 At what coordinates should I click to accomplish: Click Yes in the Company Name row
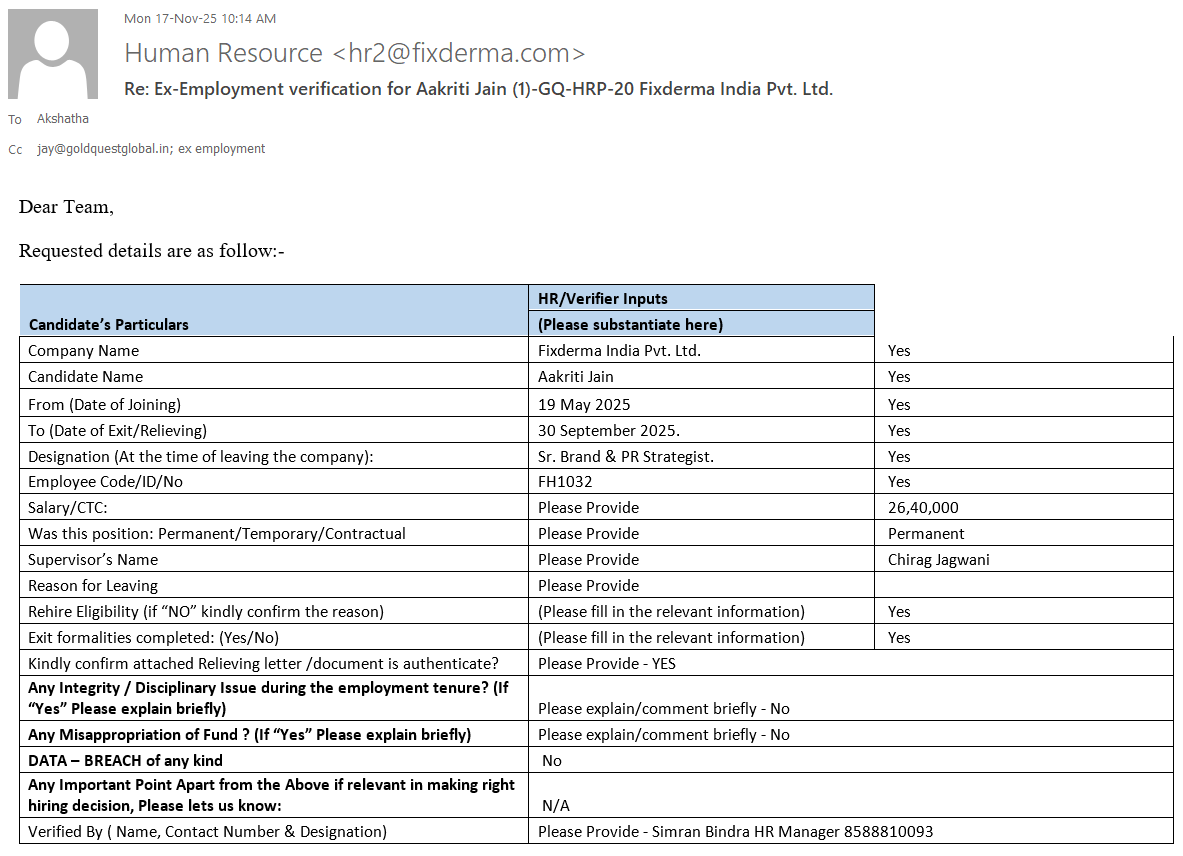899,351
